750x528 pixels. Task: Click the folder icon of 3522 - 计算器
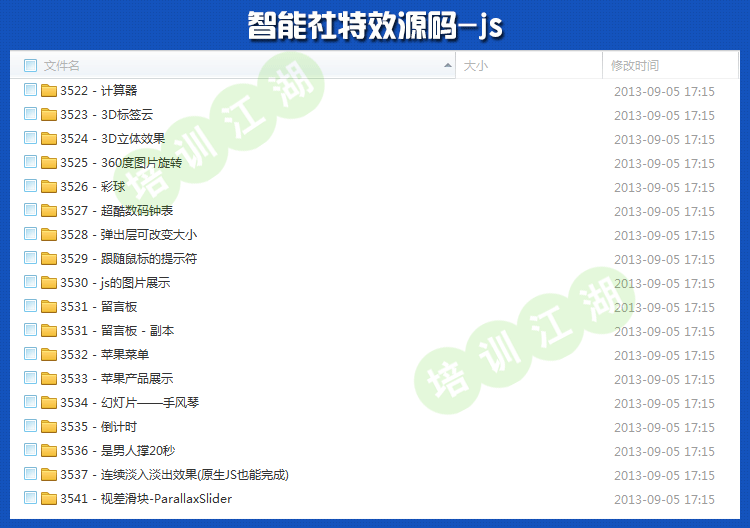[49, 90]
